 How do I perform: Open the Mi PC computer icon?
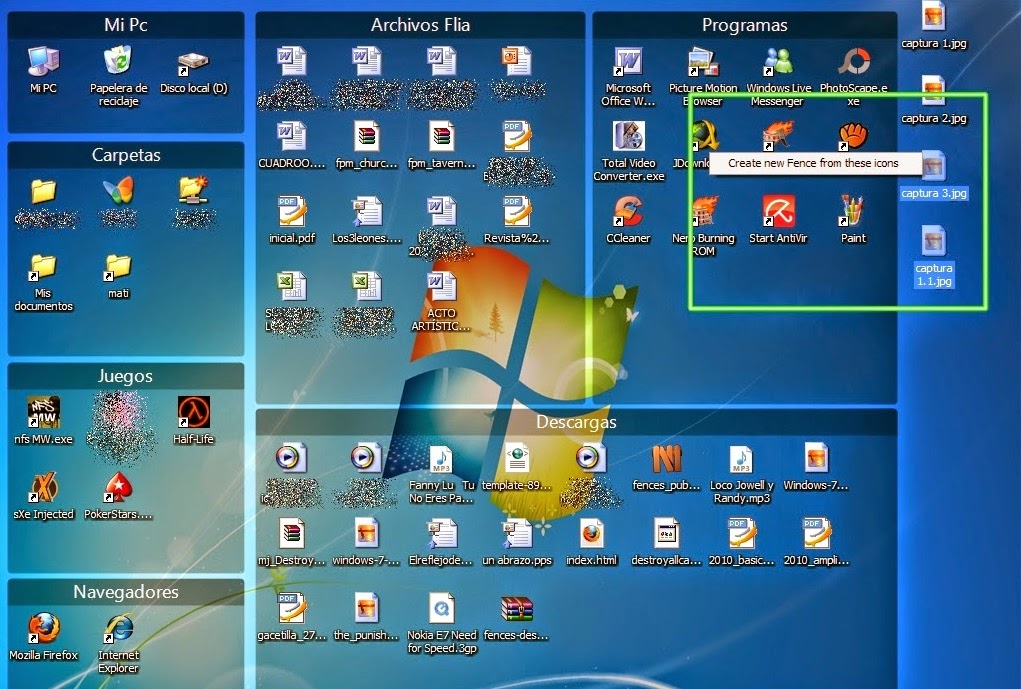click(x=44, y=63)
